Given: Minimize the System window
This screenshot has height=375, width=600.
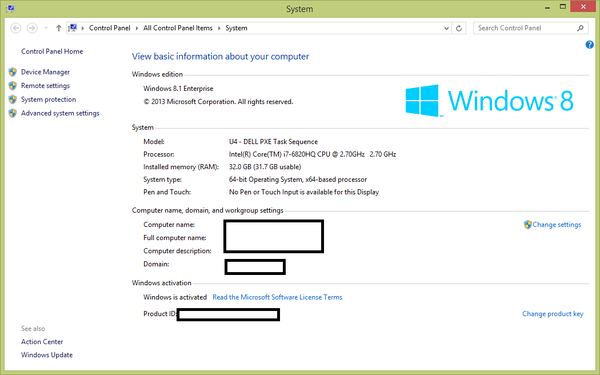Looking at the screenshot, I should coord(548,7).
